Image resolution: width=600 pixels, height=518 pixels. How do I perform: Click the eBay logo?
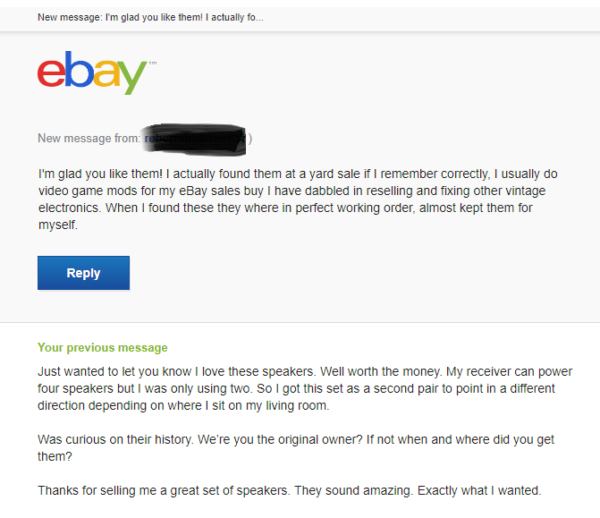click(96, 73)
